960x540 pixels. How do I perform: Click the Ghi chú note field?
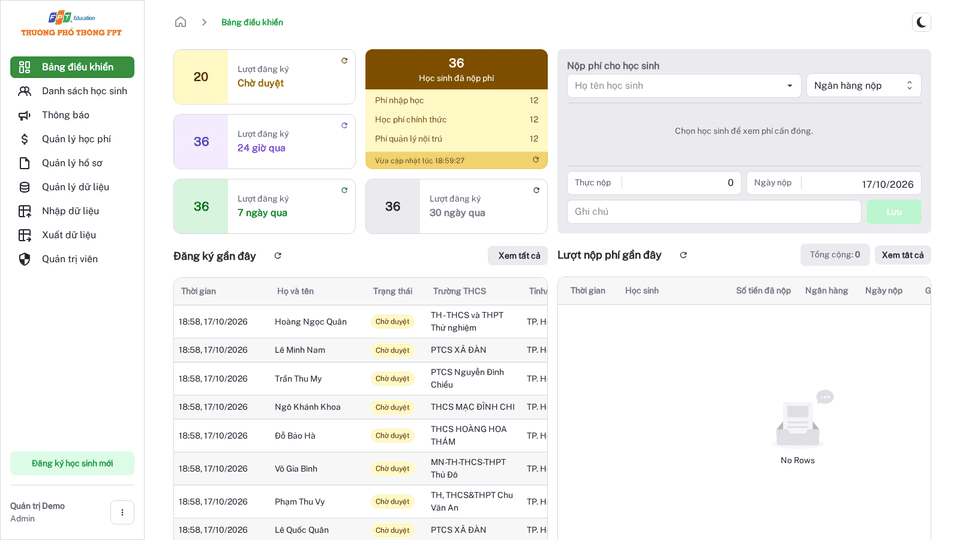click(714, 212)
